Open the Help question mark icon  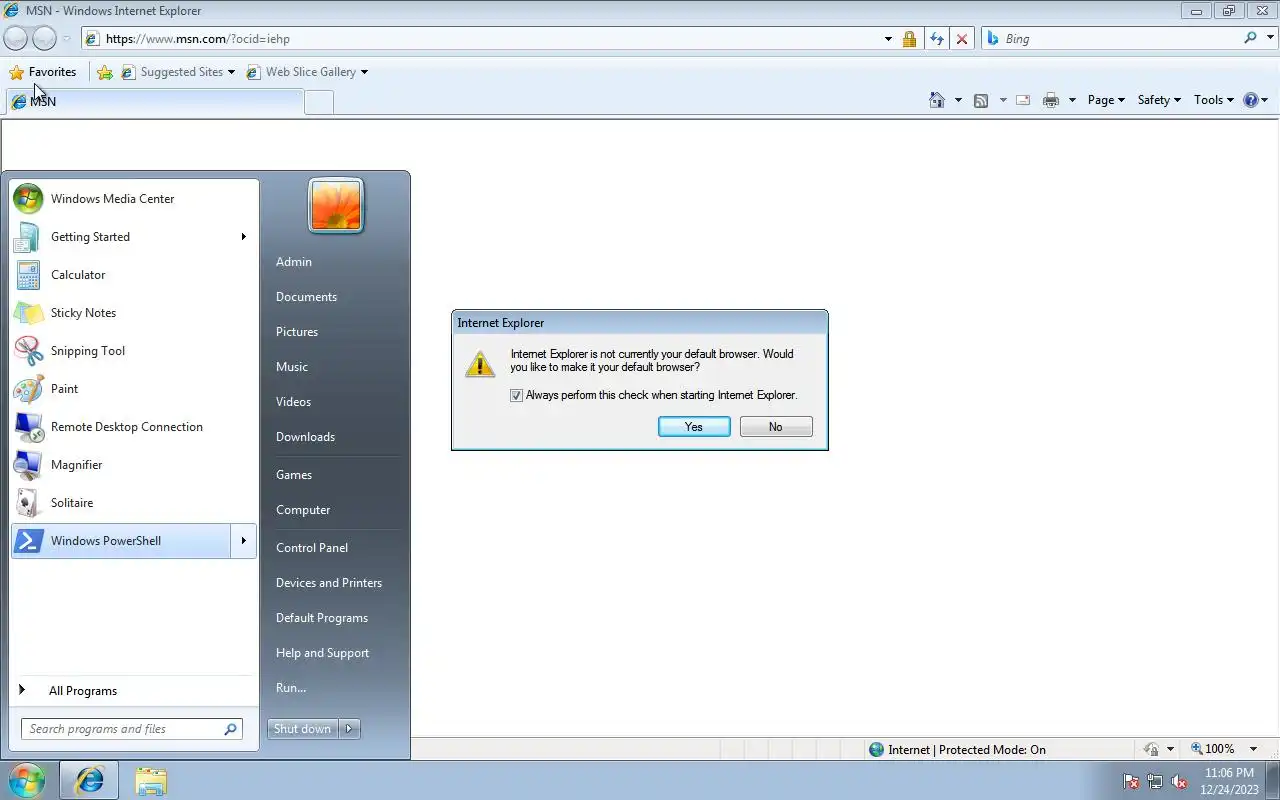point(1250,100)
